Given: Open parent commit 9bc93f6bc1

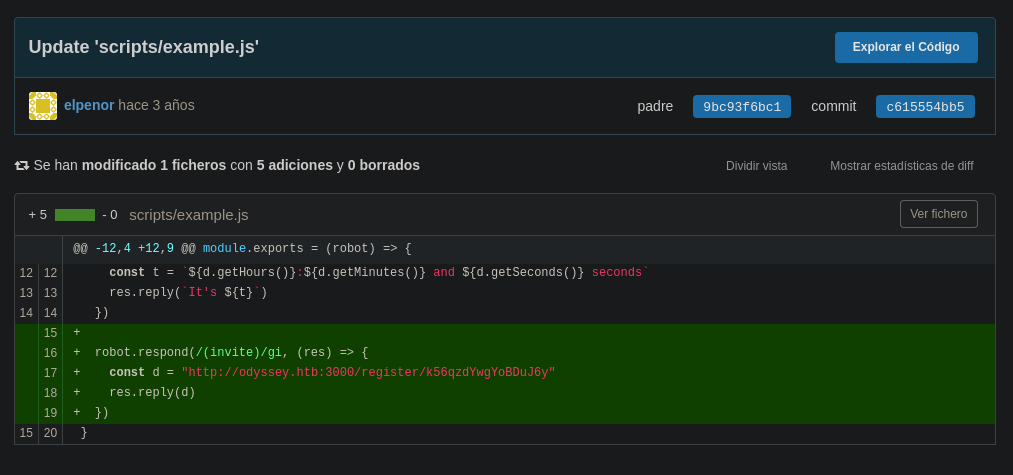Looking at the screenshot, I should pyautogui.click(x=741, y=107).
